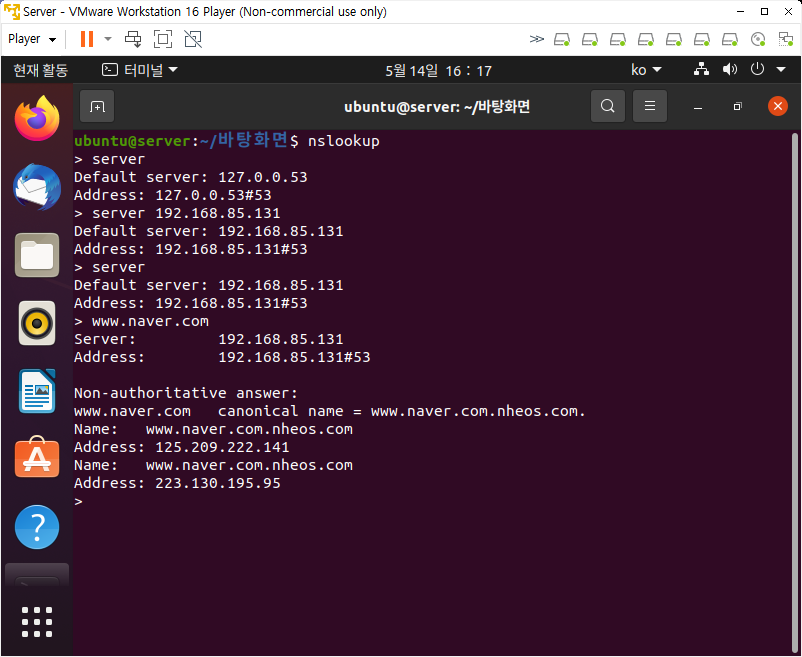Click the "> server 192.168.85.131" command line
Screen dimensions: 802x657
pos(177,213)
